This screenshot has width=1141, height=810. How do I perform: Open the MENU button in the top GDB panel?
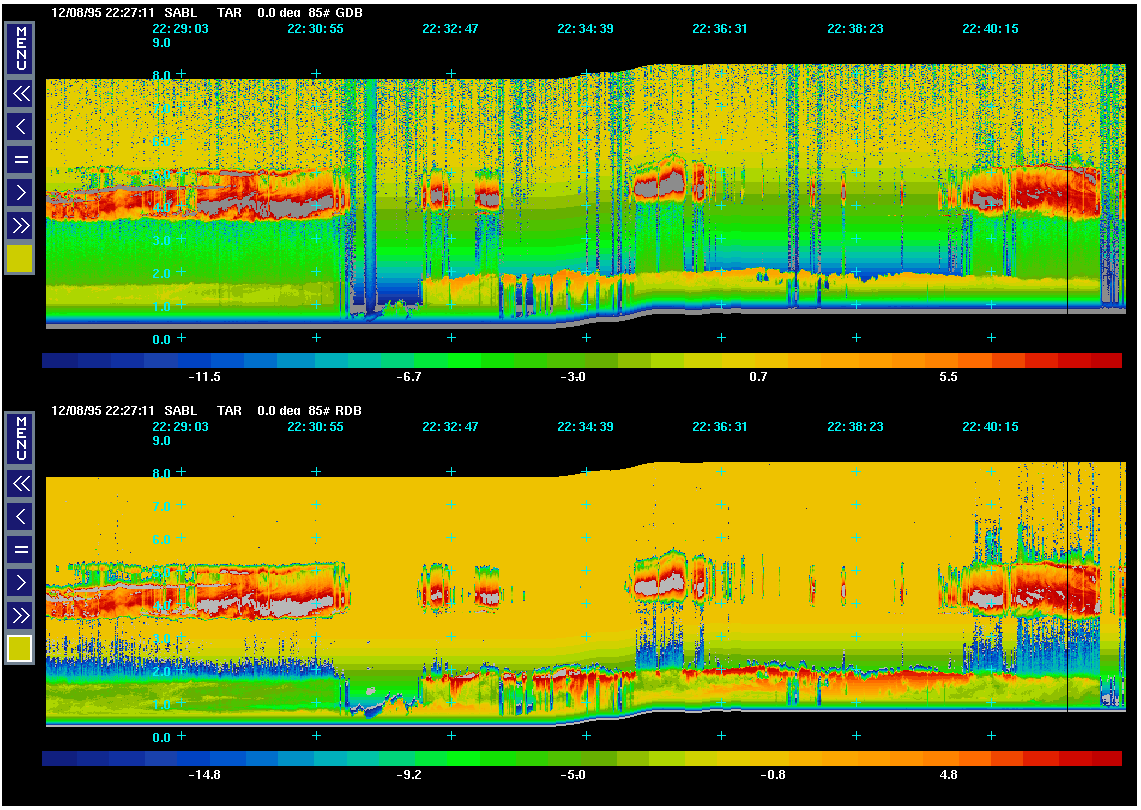point(20,48)
